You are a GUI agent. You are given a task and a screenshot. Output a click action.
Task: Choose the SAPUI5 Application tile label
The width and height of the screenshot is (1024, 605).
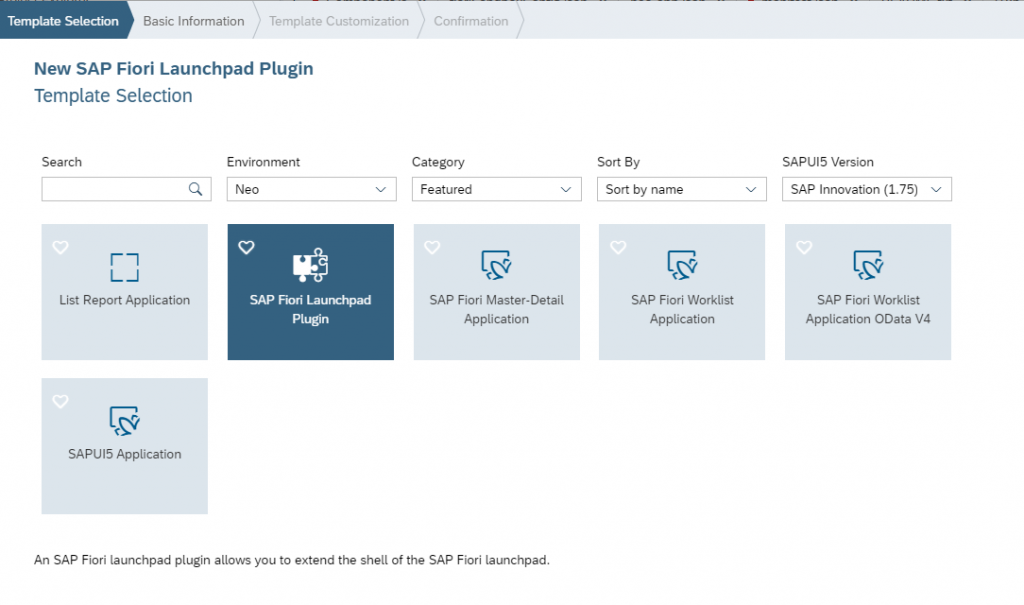click(x=125, y=454)
